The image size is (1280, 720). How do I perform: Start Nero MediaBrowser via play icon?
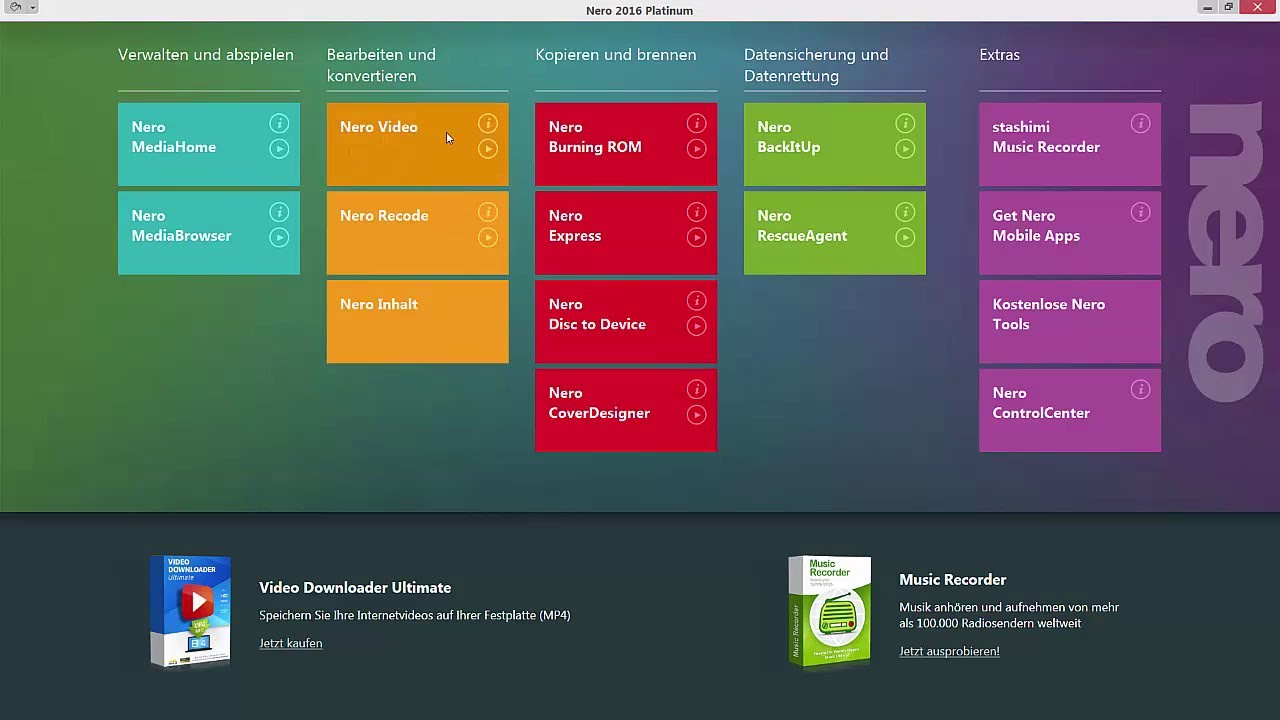[279, 237]
